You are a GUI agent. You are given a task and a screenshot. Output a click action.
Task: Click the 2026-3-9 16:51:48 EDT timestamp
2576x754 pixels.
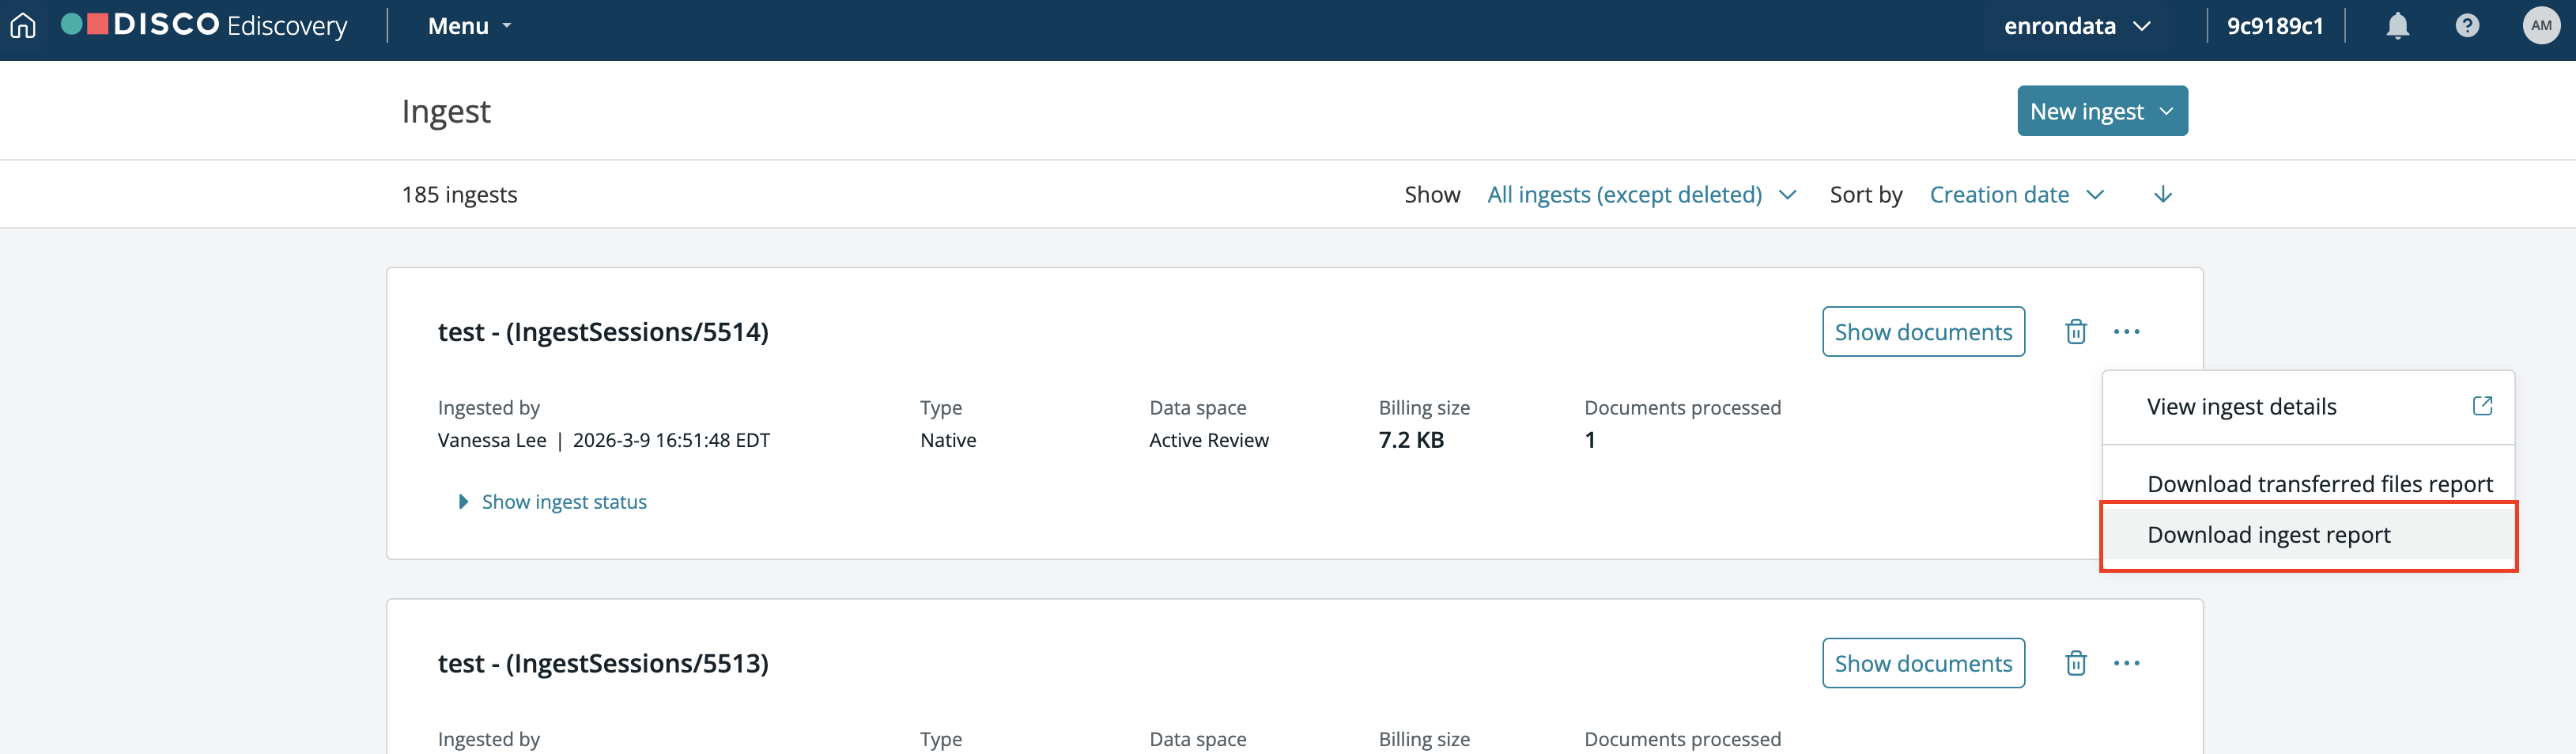point(671,440)
